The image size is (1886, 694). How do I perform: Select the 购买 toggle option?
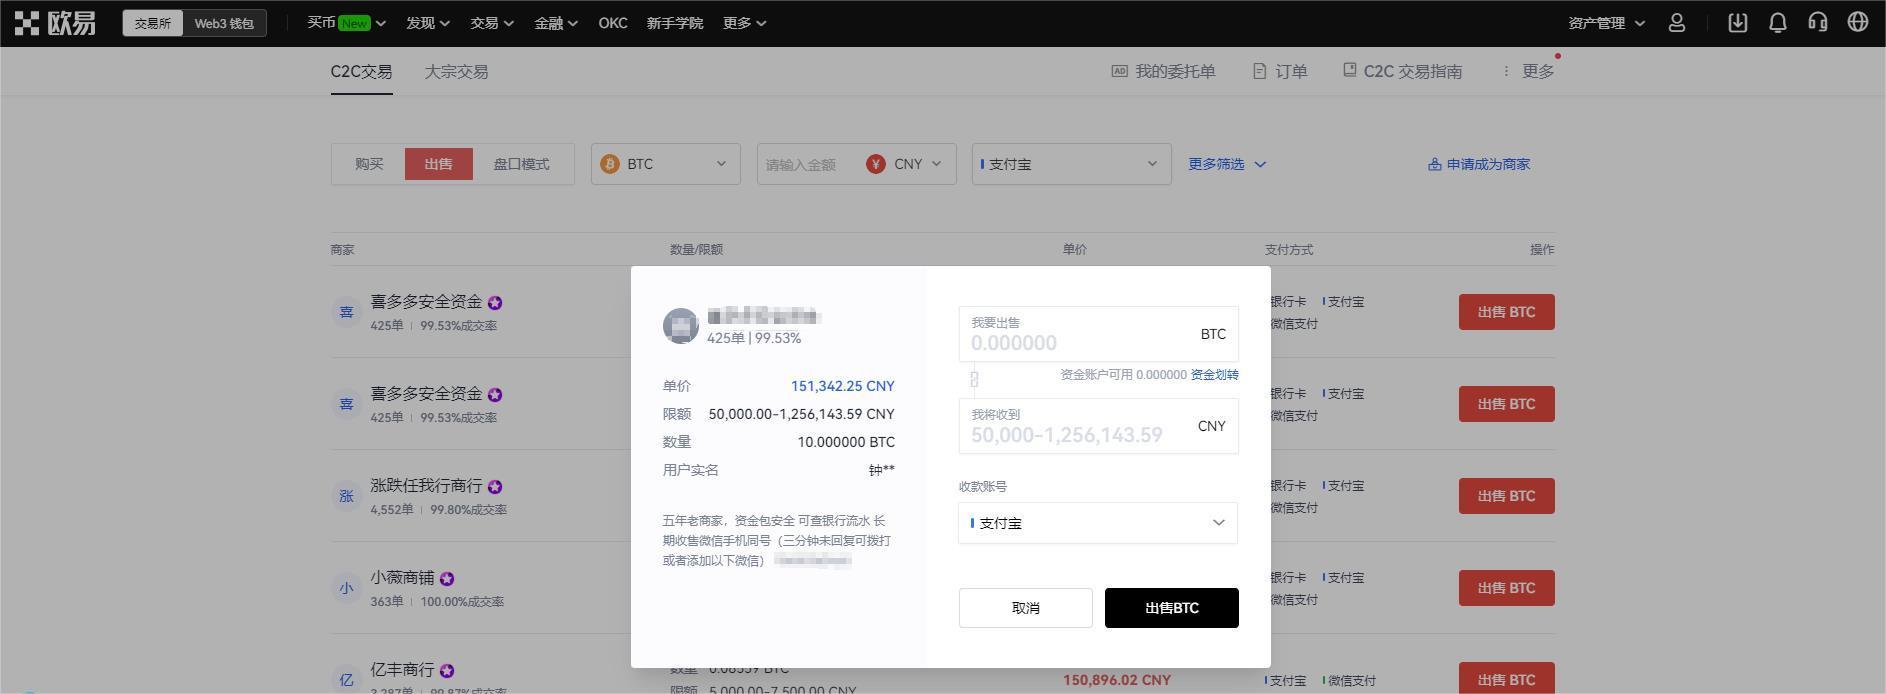(368, 164)
